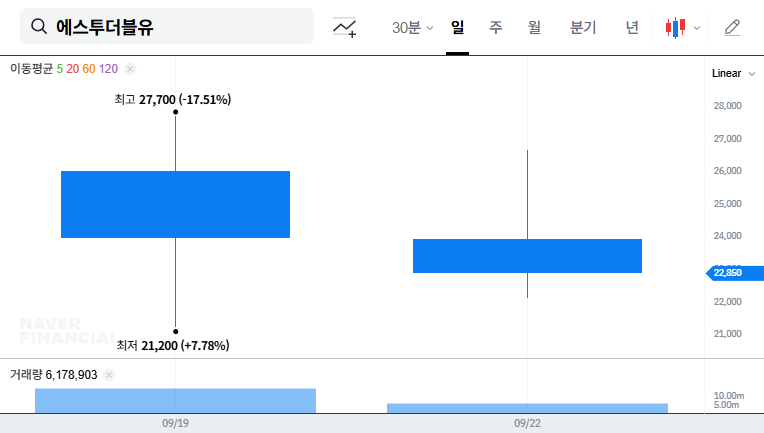Screen dimensions: 764x433
Task: Click the 09/22 volume bar
Action: [x=527, y=408]
